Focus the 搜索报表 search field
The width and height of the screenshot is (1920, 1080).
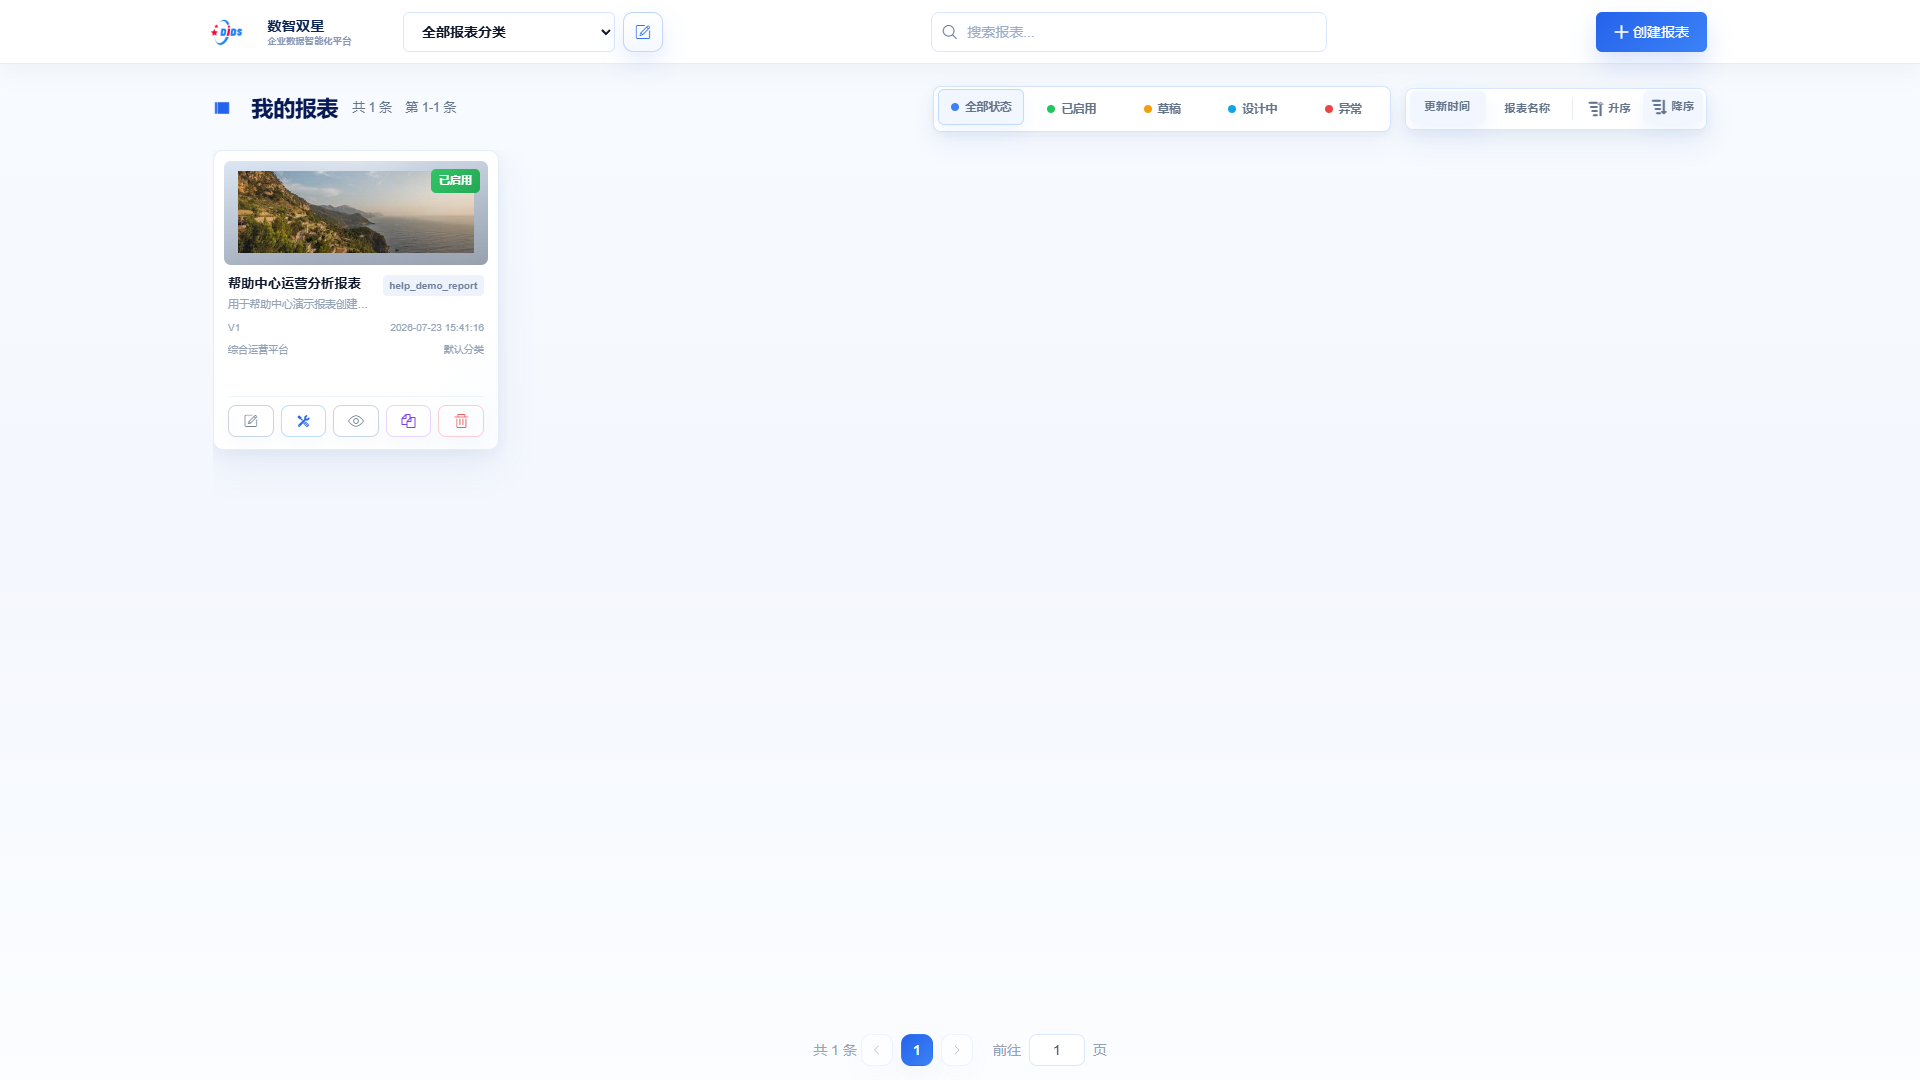[x=1128, y=32]
